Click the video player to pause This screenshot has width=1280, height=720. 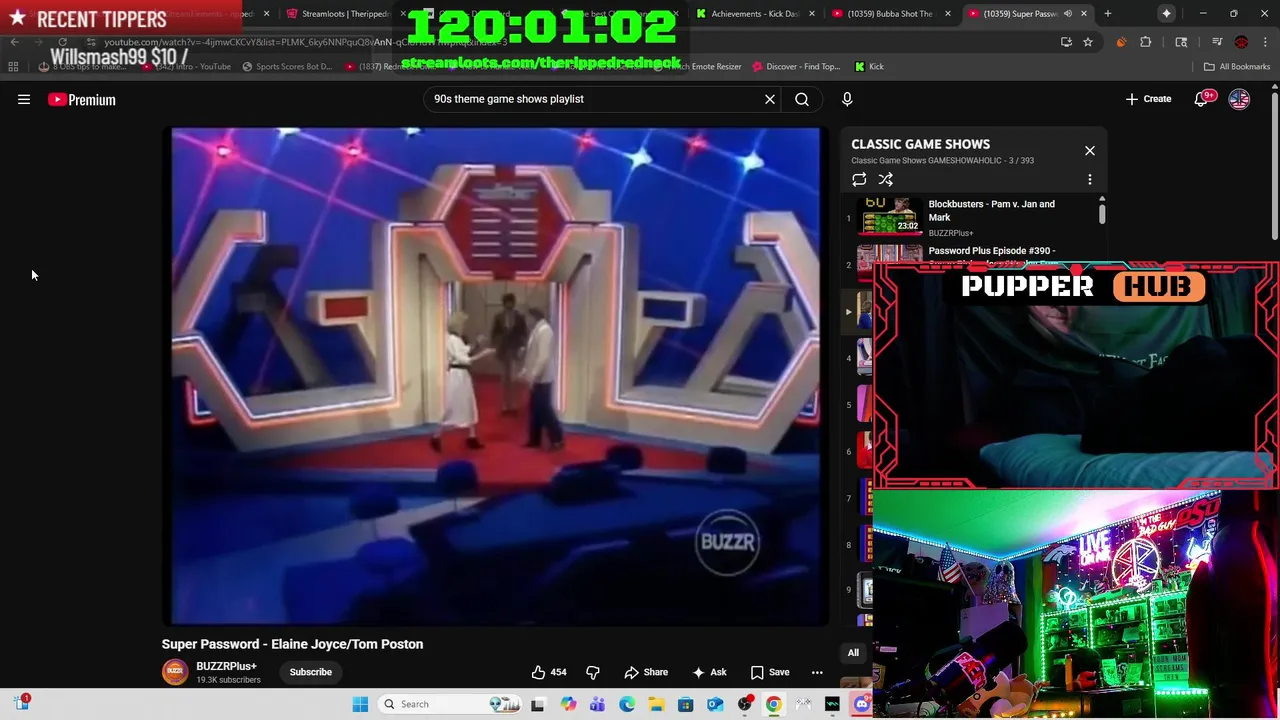click(x=496, y=376)
